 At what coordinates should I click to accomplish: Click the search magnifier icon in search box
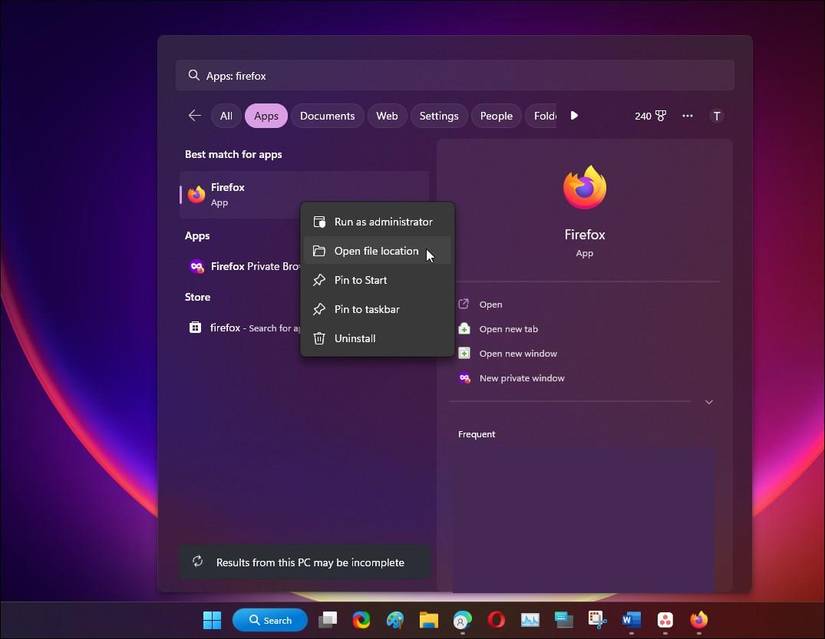[x=194, y=75]
